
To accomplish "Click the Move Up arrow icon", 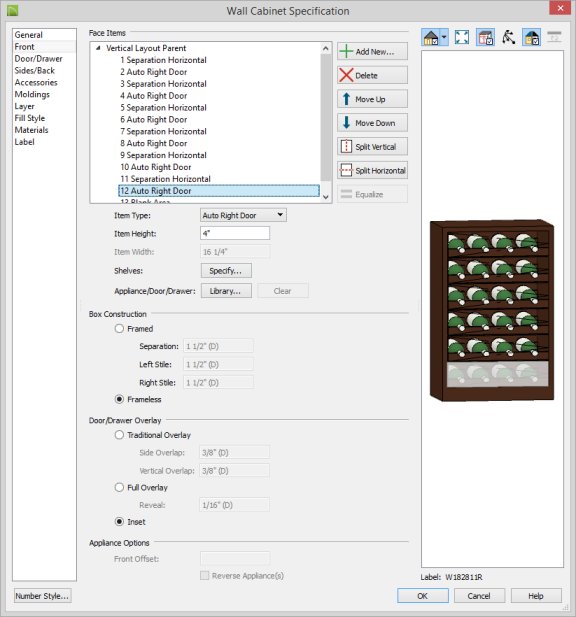I will 346,99.
